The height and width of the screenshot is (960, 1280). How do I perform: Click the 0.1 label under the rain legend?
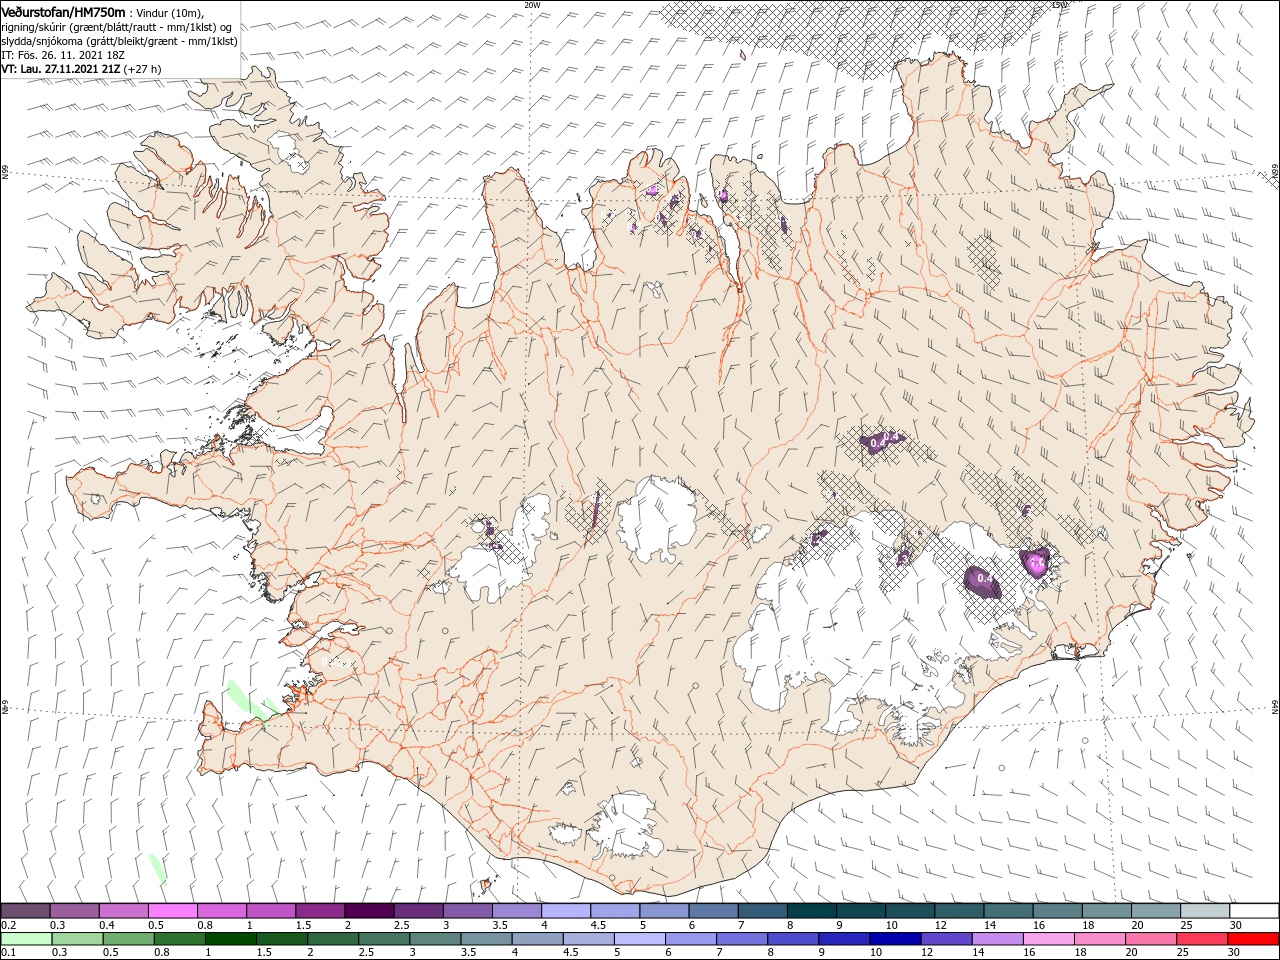[x=8, y=953]
